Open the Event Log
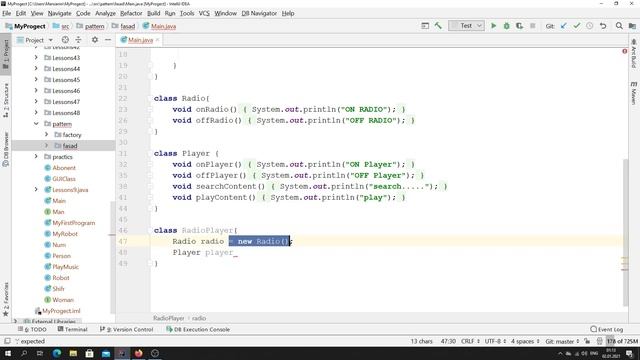Image resolution: width=640 pixels, height=360 pixels. (x=607, y=329)
